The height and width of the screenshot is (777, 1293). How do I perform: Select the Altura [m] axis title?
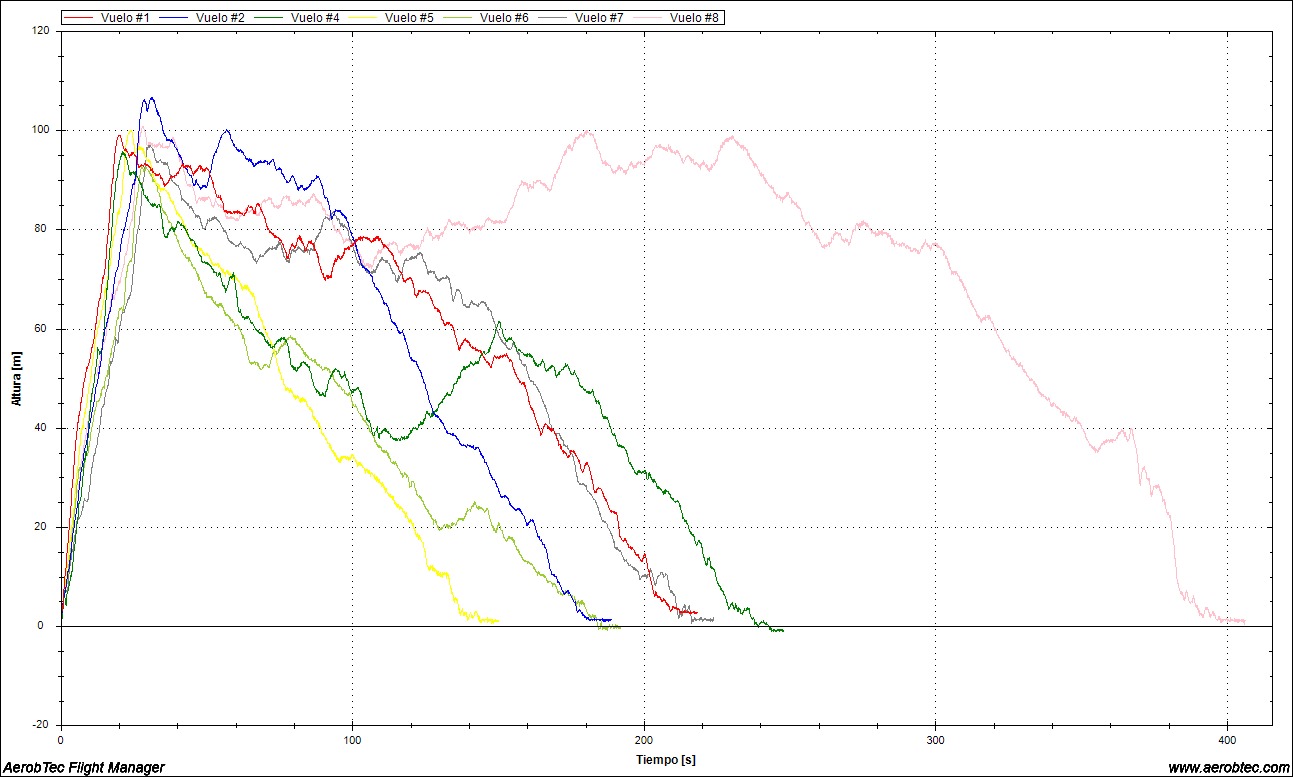(x=16, y=378)
